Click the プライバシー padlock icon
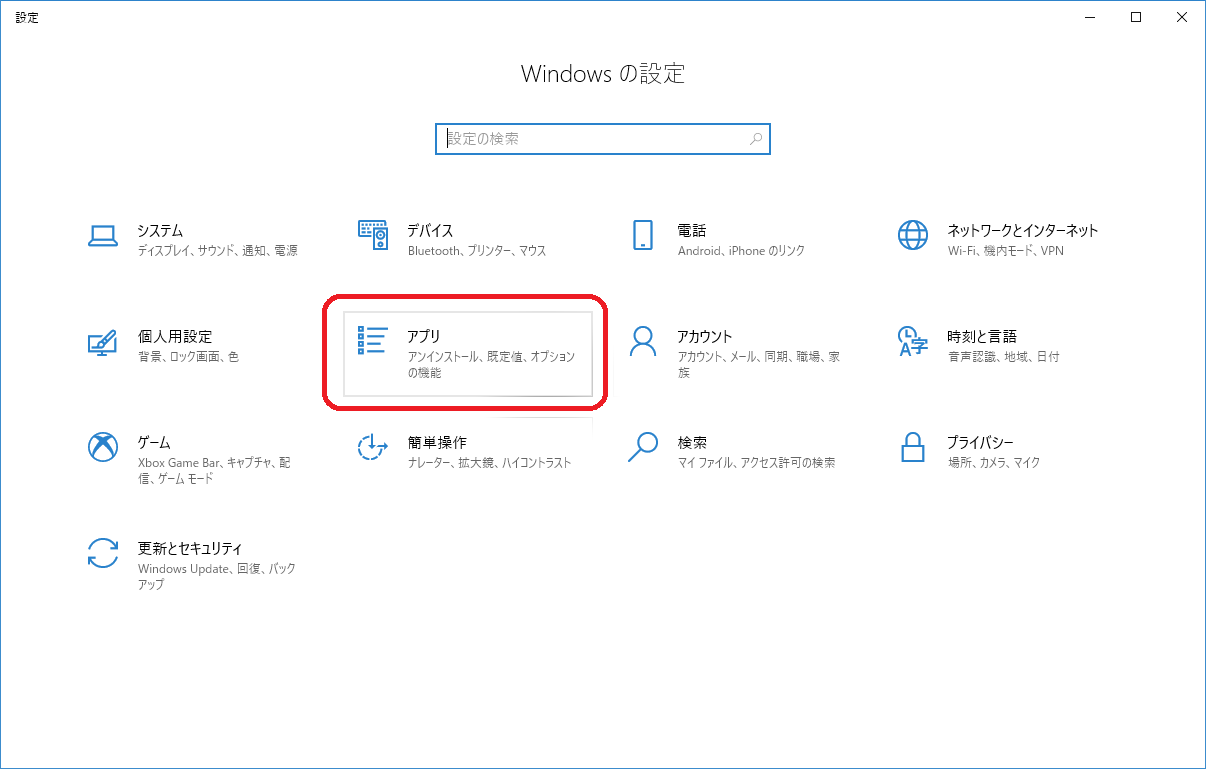Screen dimensions: 1206x769 click(913, 448)
